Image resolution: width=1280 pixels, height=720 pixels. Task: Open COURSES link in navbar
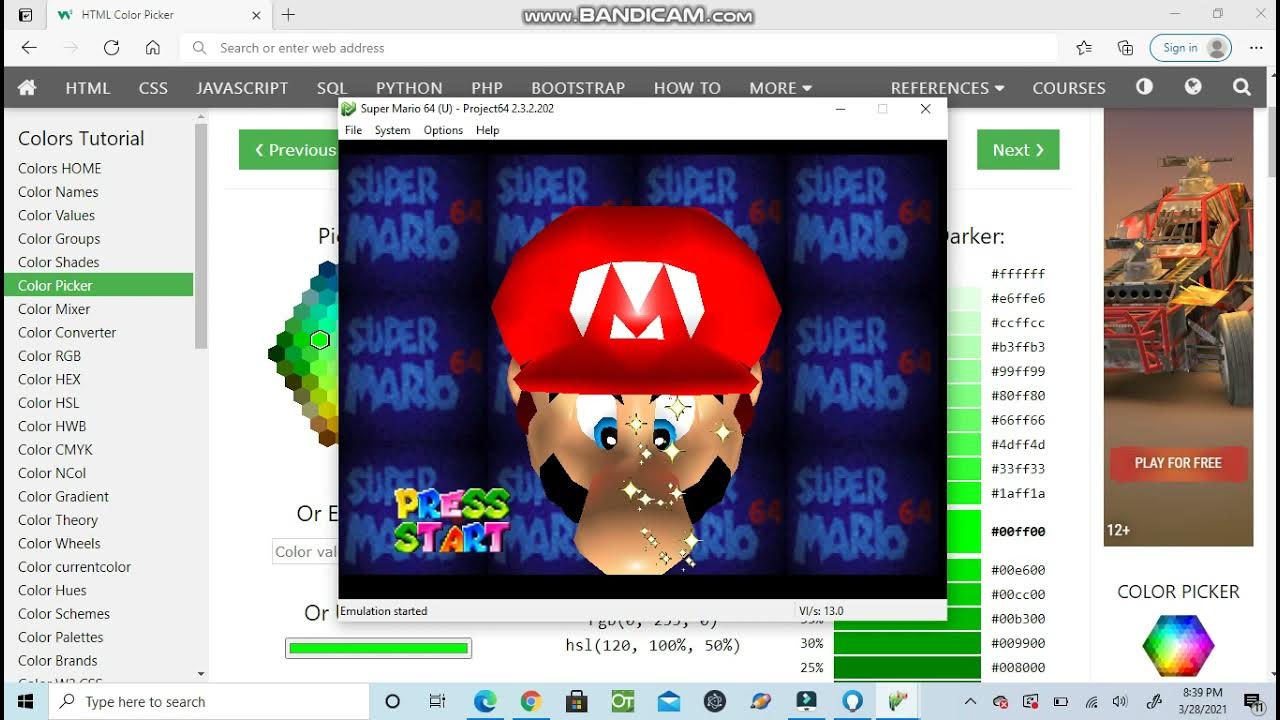coord(1069,88)
